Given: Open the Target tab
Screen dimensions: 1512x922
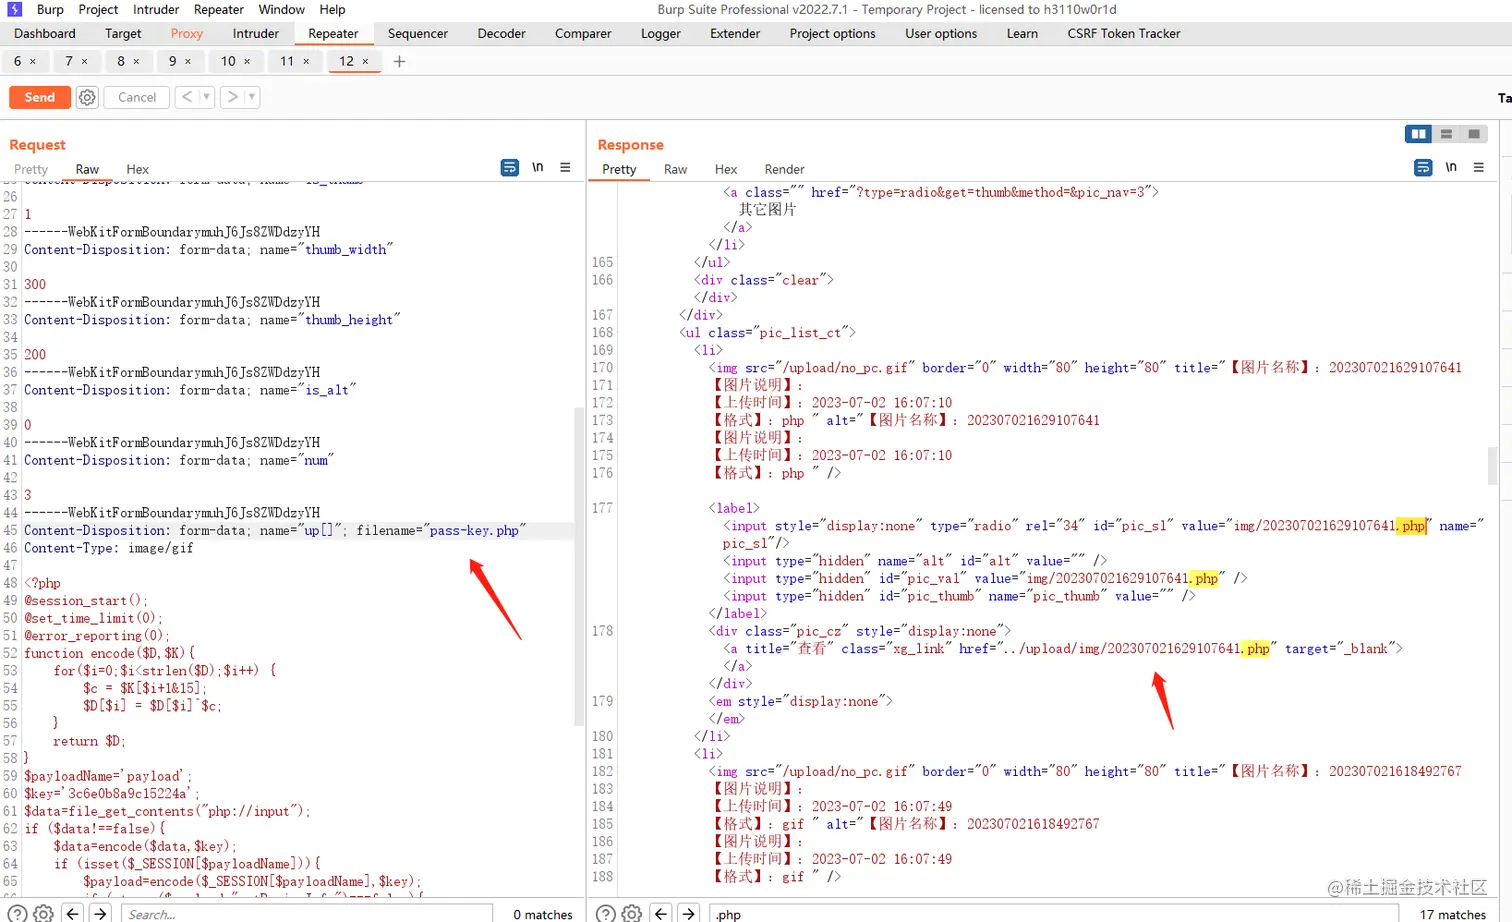Looking at the screenshot, I should click(x=123, y=33).
